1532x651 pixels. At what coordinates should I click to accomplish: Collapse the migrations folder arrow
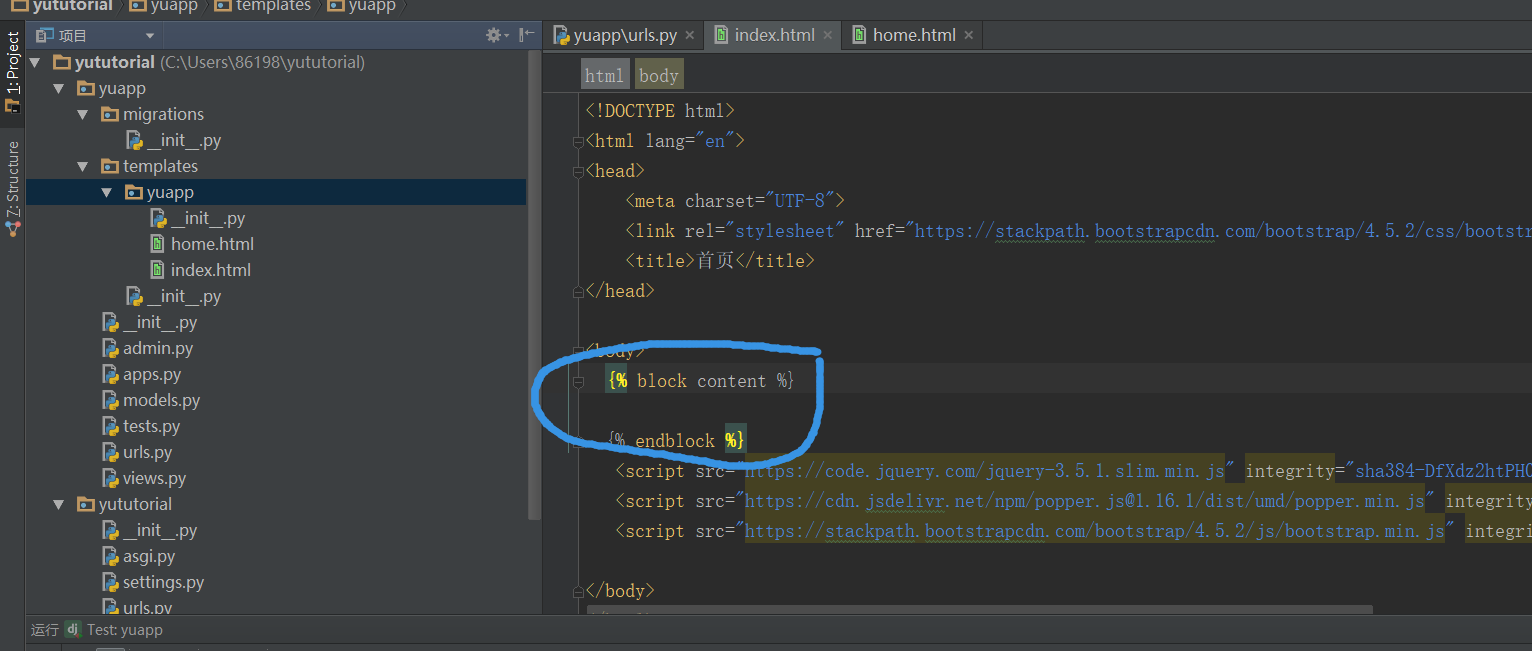click(83, 114)
